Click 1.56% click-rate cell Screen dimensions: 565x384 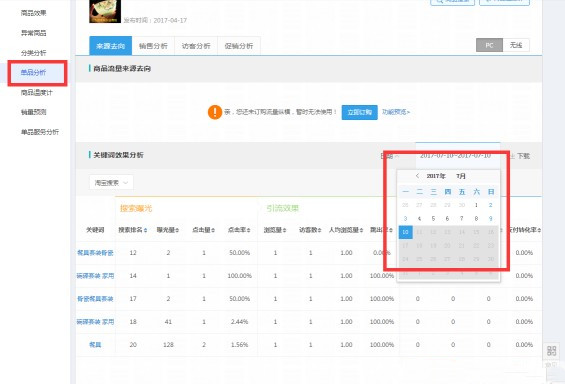(x=239, y=345)
